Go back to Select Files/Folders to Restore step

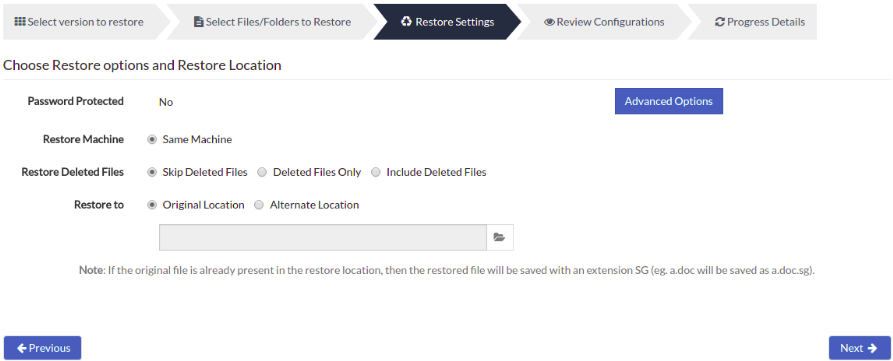(x=272, y=22)
